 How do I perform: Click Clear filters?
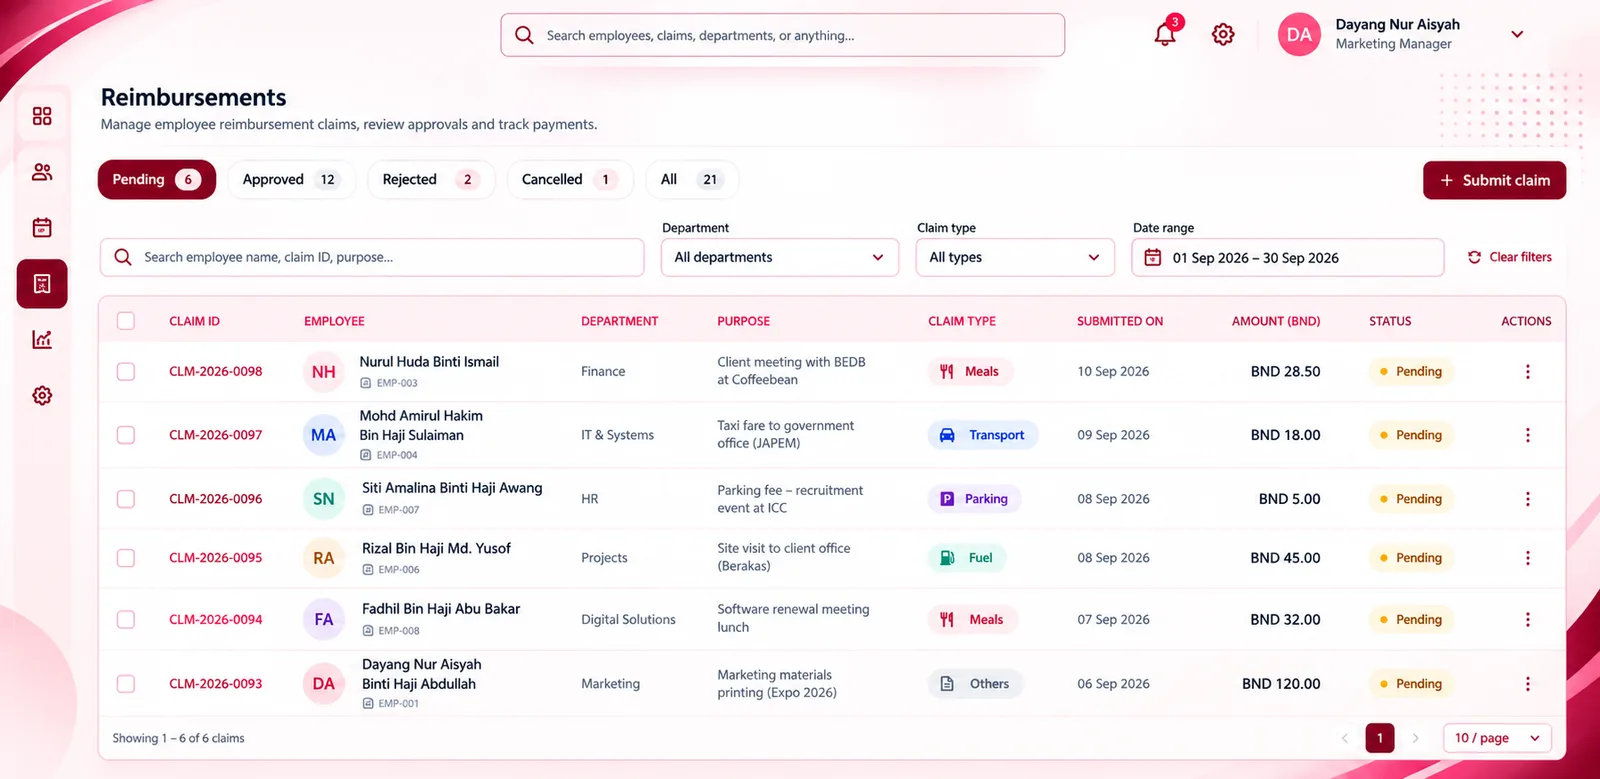1509,257
